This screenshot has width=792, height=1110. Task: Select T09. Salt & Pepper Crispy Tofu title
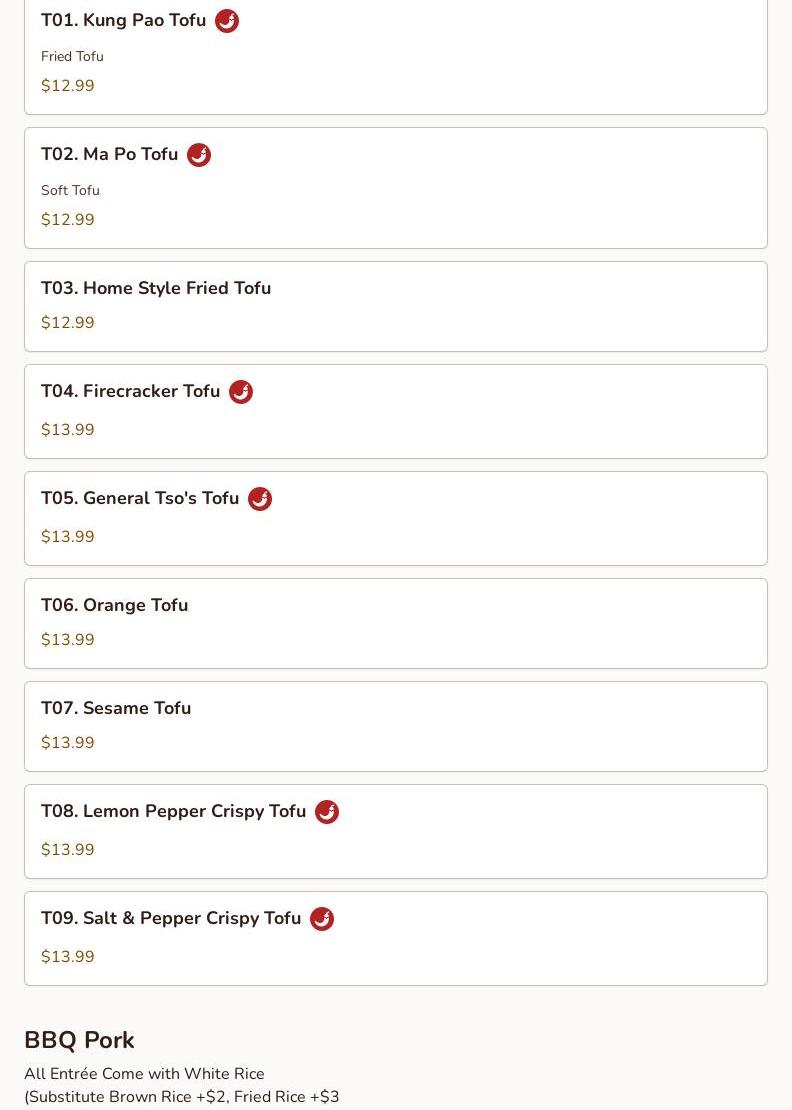pyautogui.click(x=171, y=918)
